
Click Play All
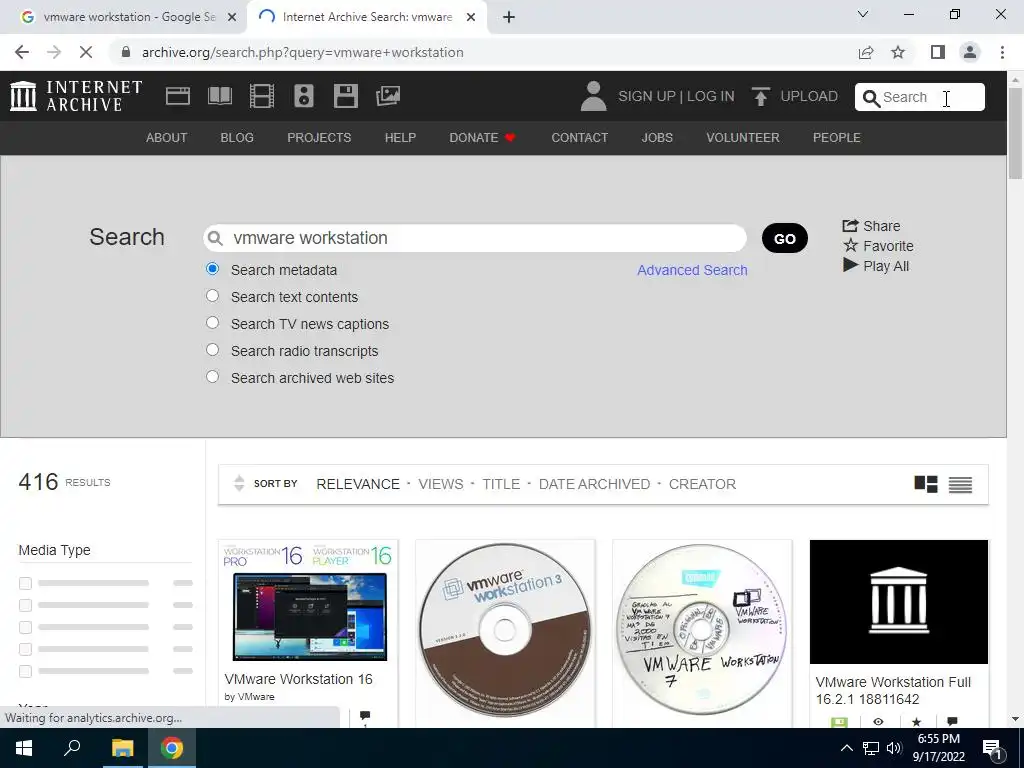(876, 266)
